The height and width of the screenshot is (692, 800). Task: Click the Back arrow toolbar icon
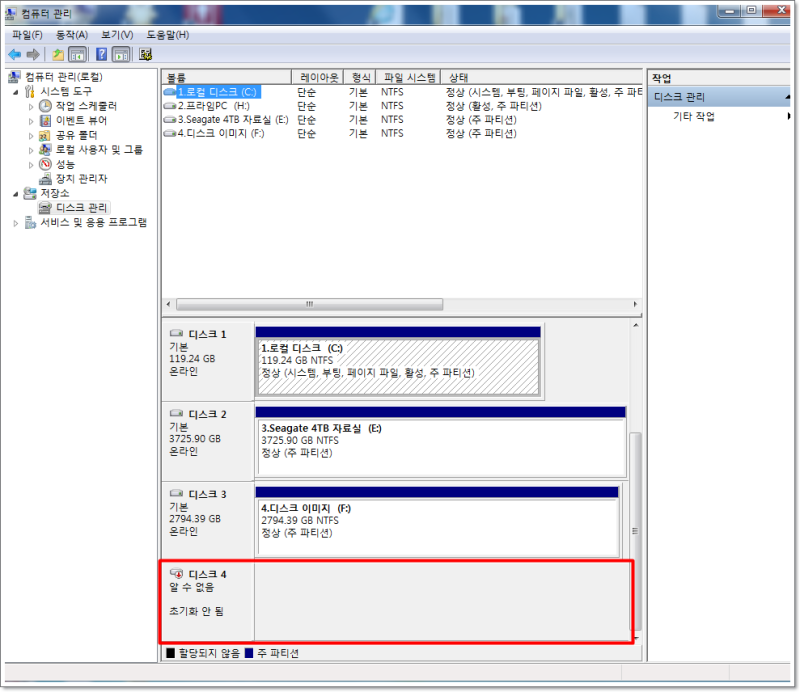pos(15,54)
